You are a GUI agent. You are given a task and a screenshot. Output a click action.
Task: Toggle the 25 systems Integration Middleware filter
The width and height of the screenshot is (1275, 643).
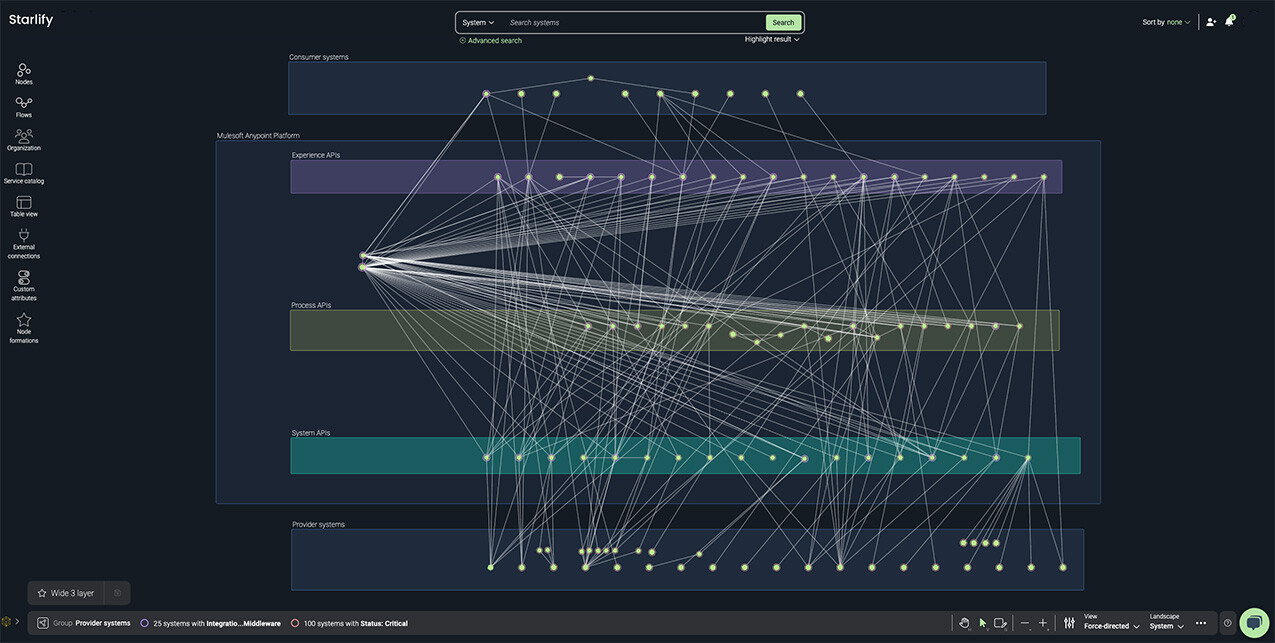tap(210, 623)
